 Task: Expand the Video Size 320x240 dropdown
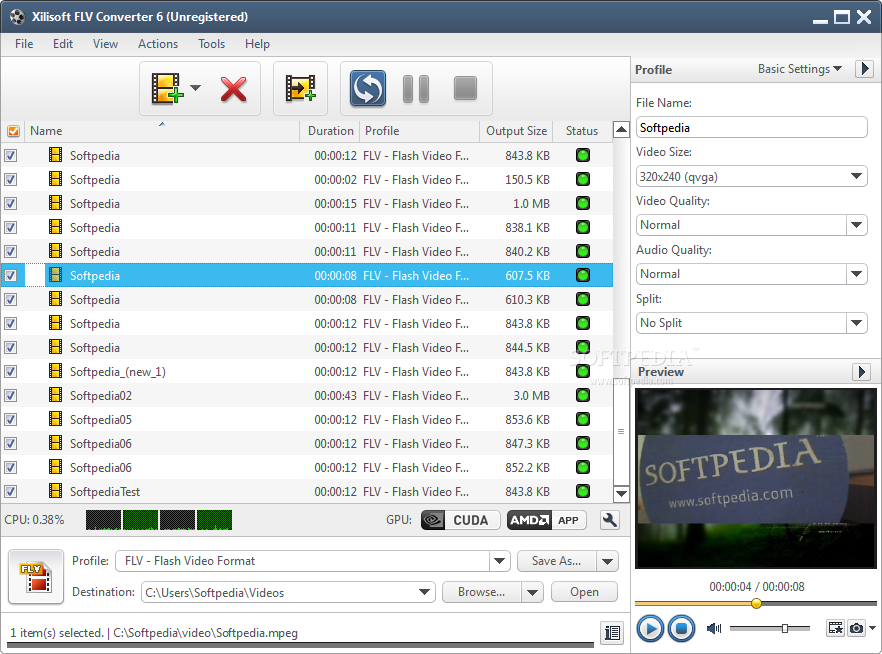tap(856, 177)
